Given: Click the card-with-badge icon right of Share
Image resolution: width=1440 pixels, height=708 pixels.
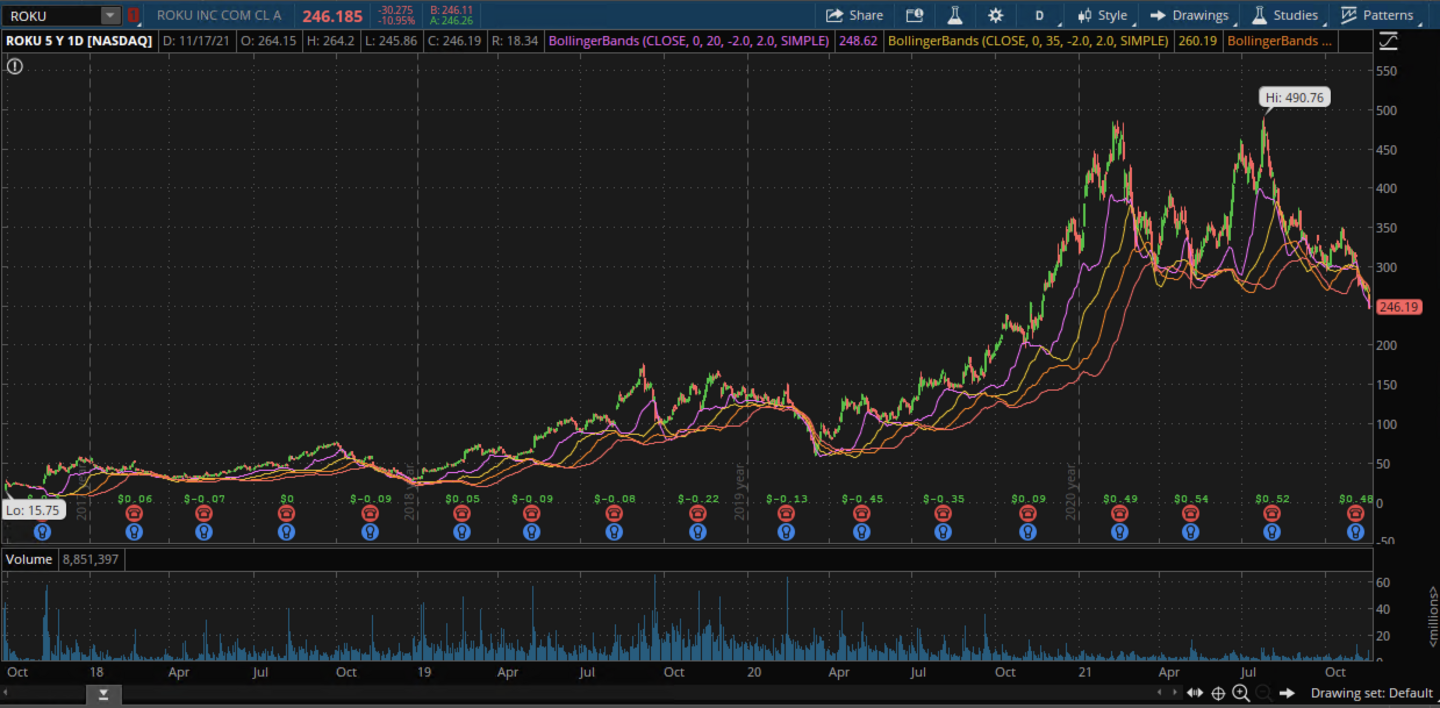Looking at the screenshot, I should [x=914, y=15].
